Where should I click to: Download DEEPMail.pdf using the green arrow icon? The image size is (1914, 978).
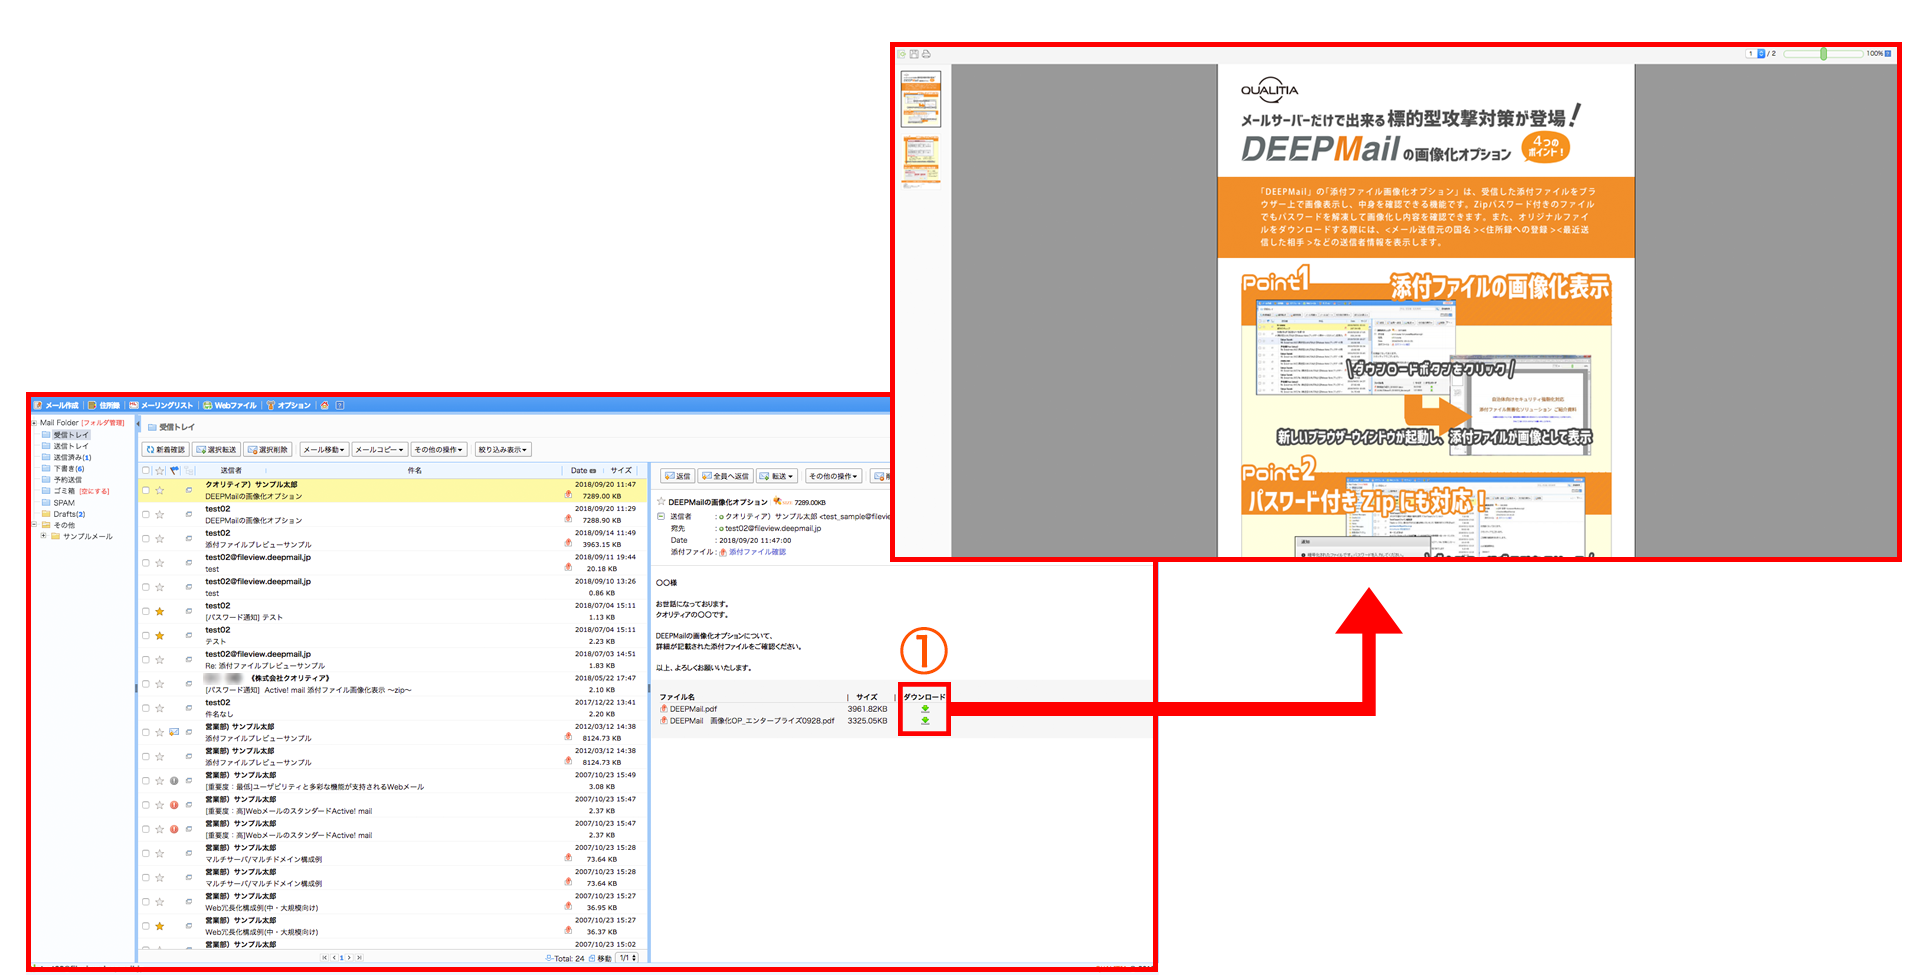[925, 710]
